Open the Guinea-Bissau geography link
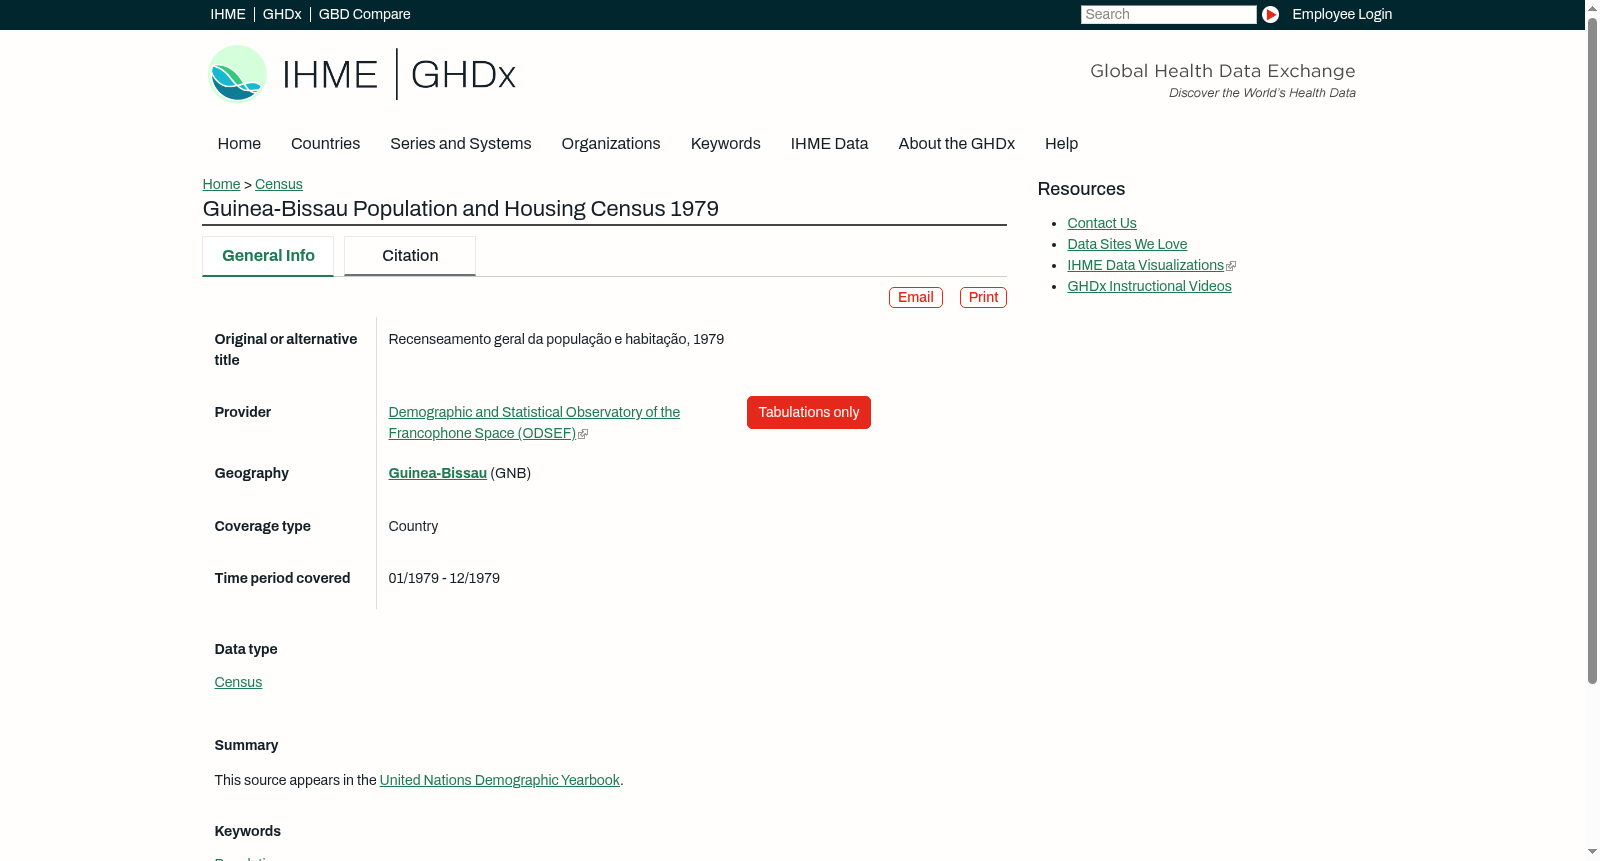This screenshot has height=861, width=1600. click(438, 473)
